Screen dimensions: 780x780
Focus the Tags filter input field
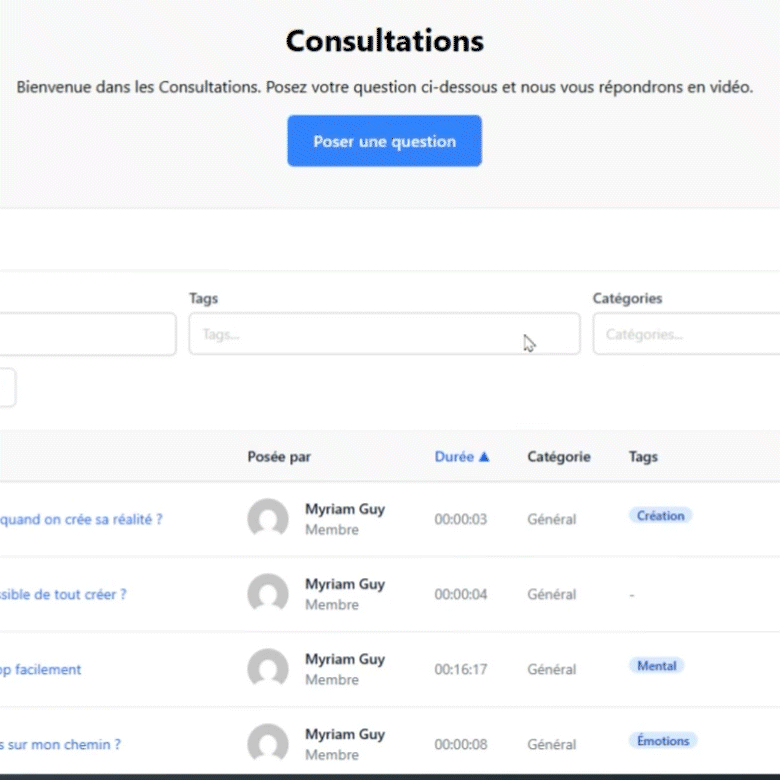(x=384, y=334)
